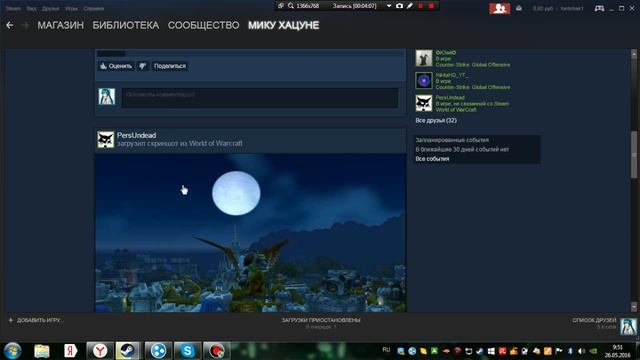Screen dimensions: 640x360
Task: Click account wallet balance in title bar
Action: coord(542,9)
